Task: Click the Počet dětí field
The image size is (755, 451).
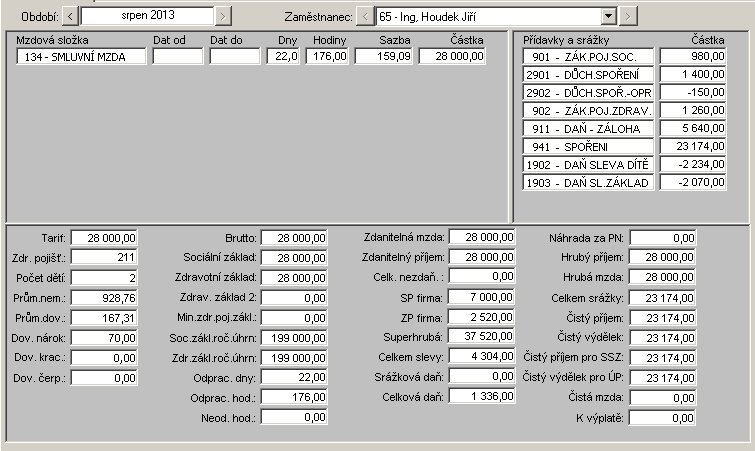Action: pos(104,278)
